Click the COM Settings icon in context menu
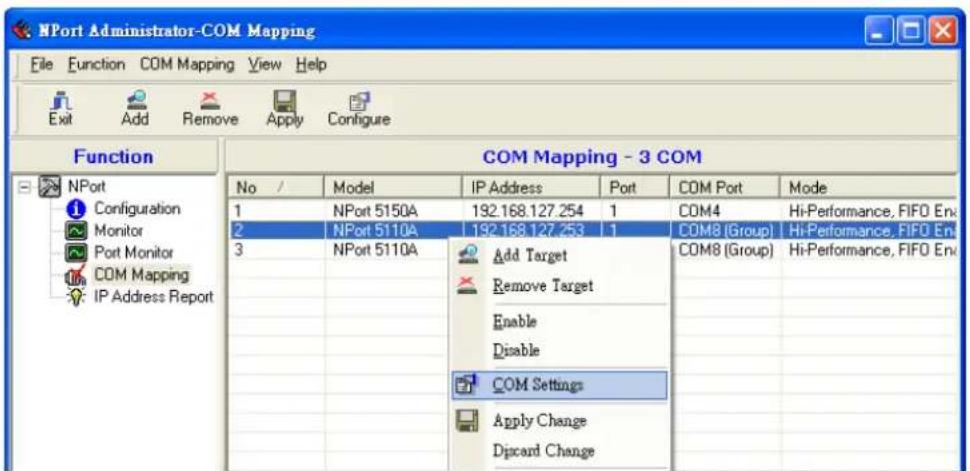The width and height of the screenshot is (970, 471). [x=467, y=386]
